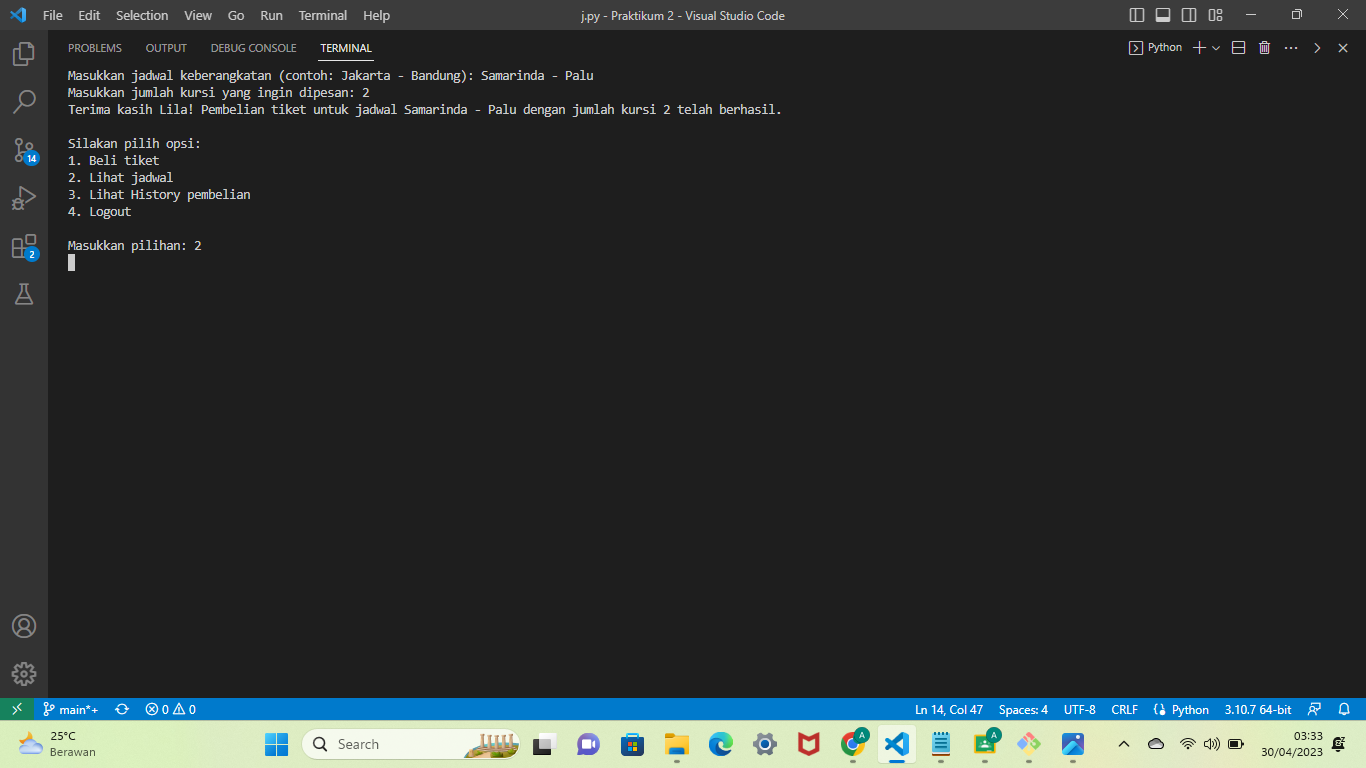Open the Windows Start menu

276,744
